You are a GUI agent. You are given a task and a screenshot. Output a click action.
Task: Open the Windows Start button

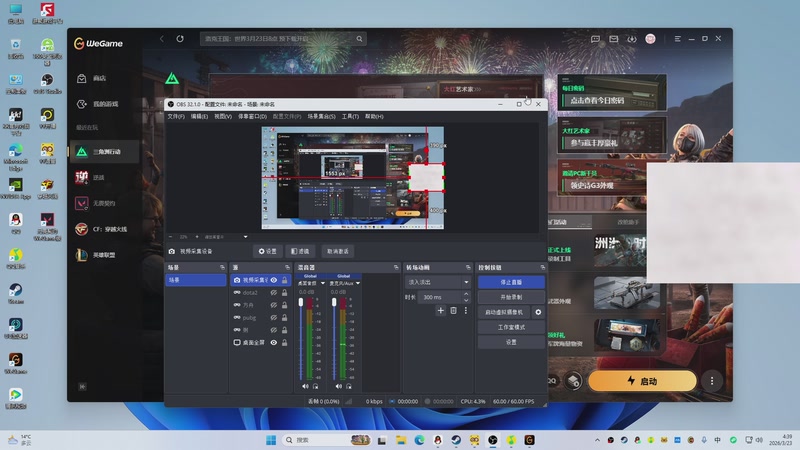click(271, 440)
